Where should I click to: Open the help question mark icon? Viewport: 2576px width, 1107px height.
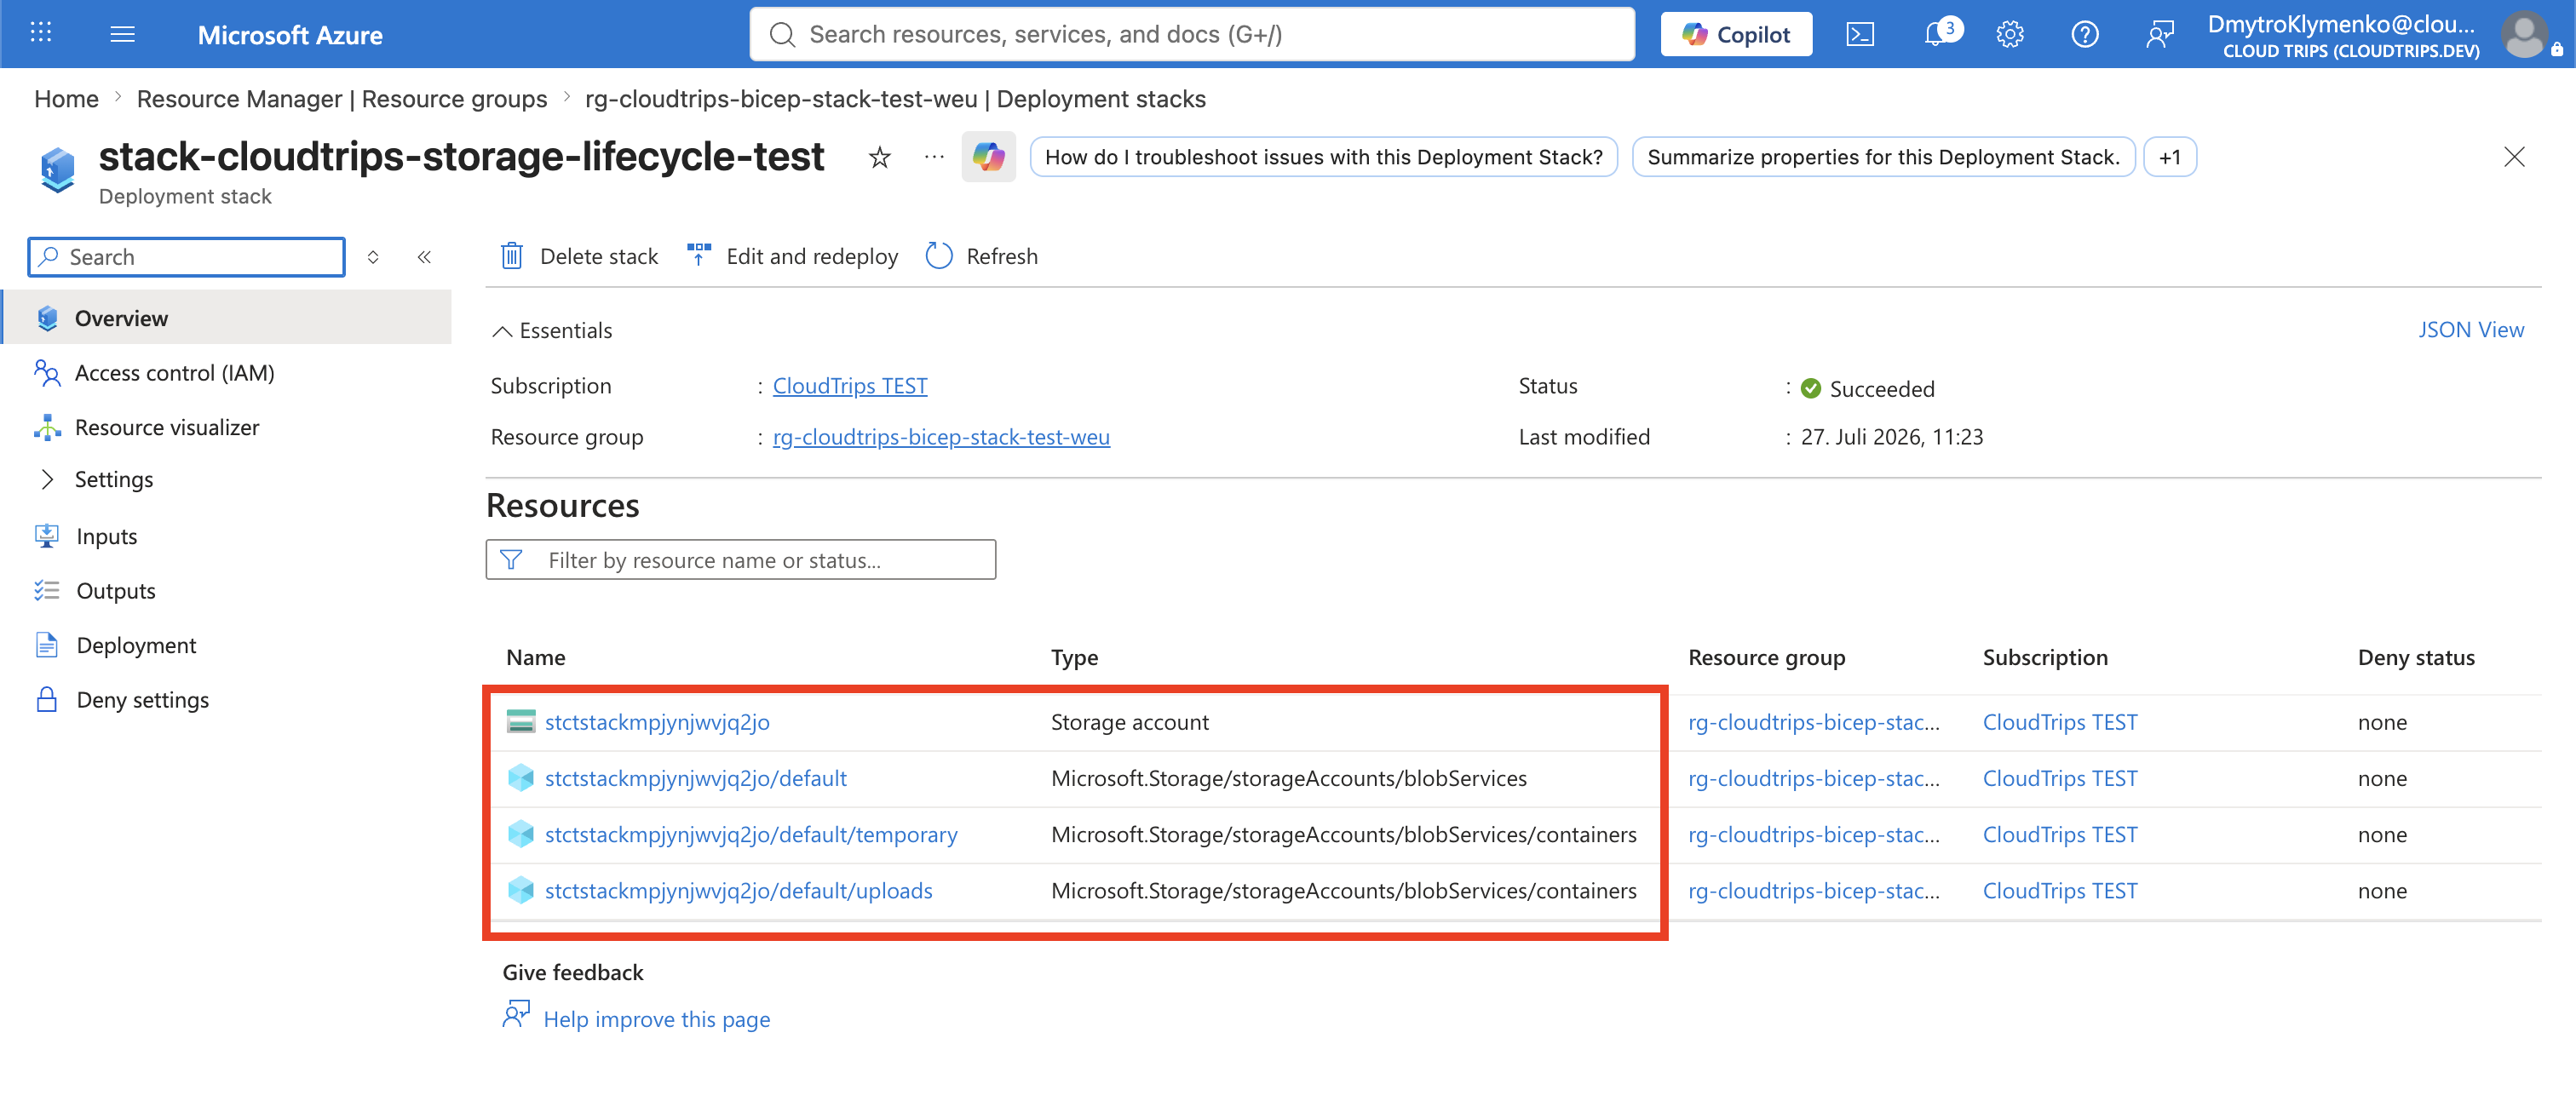click(x=2085, y=35)
